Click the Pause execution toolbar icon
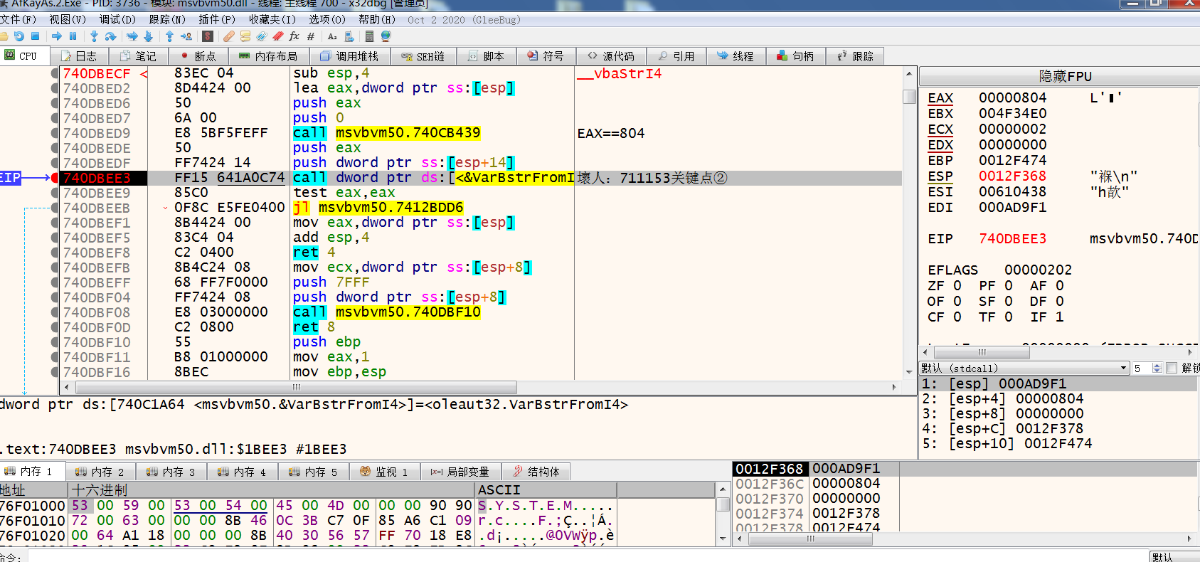This screenshot has width=1200, height=562. (x=73, y=36)
